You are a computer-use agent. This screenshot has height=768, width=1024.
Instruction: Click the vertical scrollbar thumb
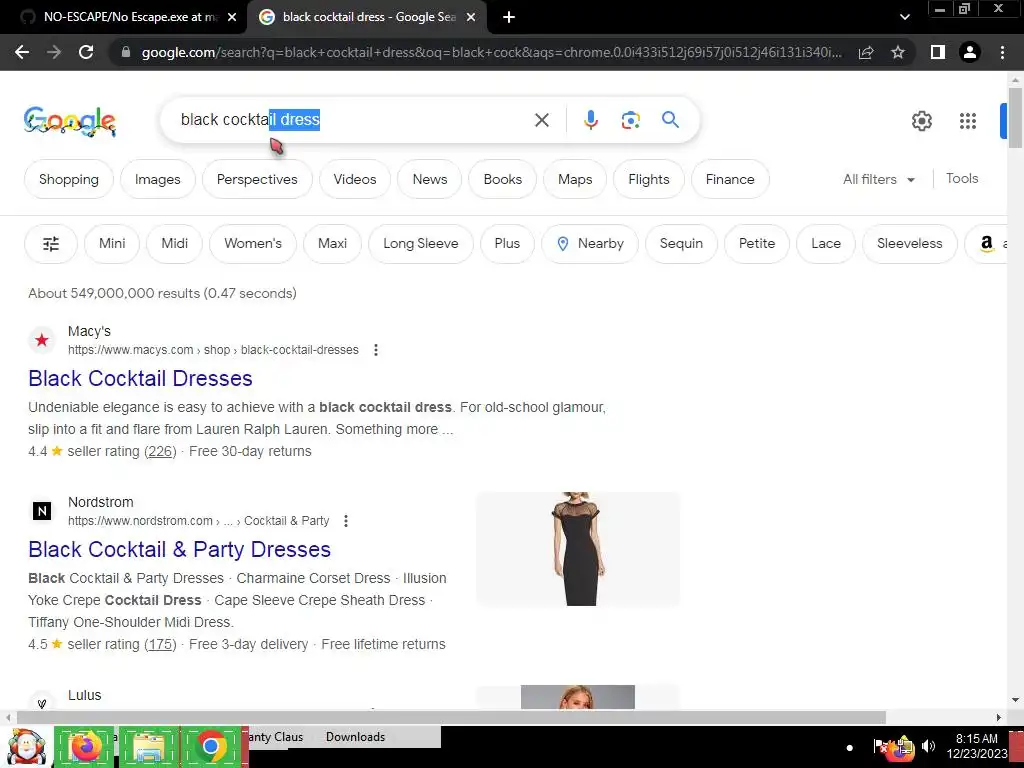tap(1015, 118)
